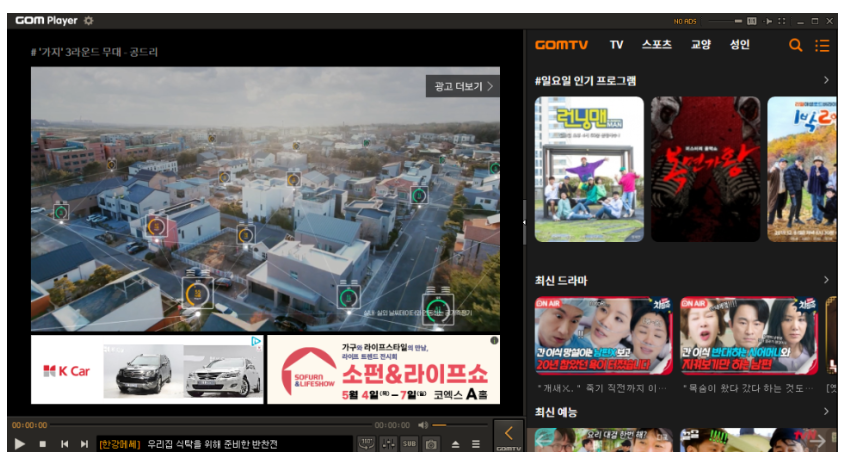Select the 성인 tab
Viewport: 844px width, 460px height.
tap(740, 45)
